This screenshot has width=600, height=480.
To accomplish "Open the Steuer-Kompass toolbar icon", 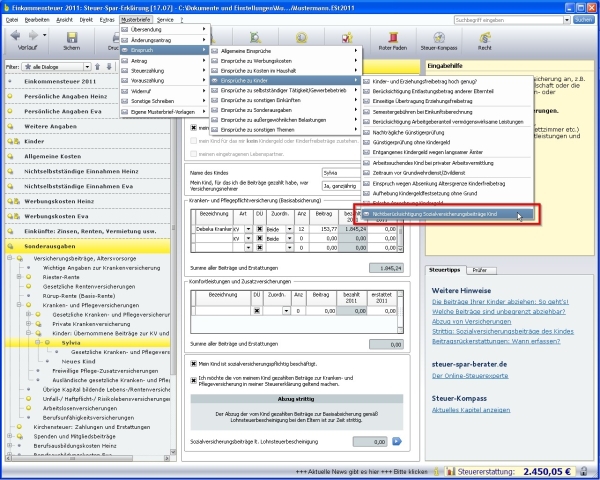I will click(x=439, y=38).
